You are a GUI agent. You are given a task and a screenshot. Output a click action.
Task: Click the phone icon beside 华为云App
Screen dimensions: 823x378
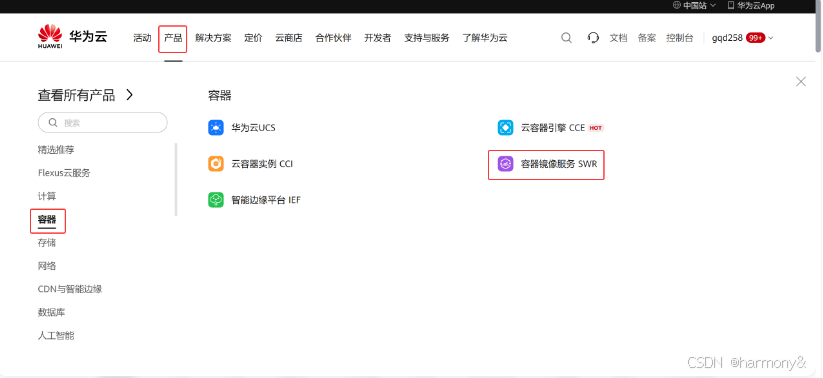[731, 5]
